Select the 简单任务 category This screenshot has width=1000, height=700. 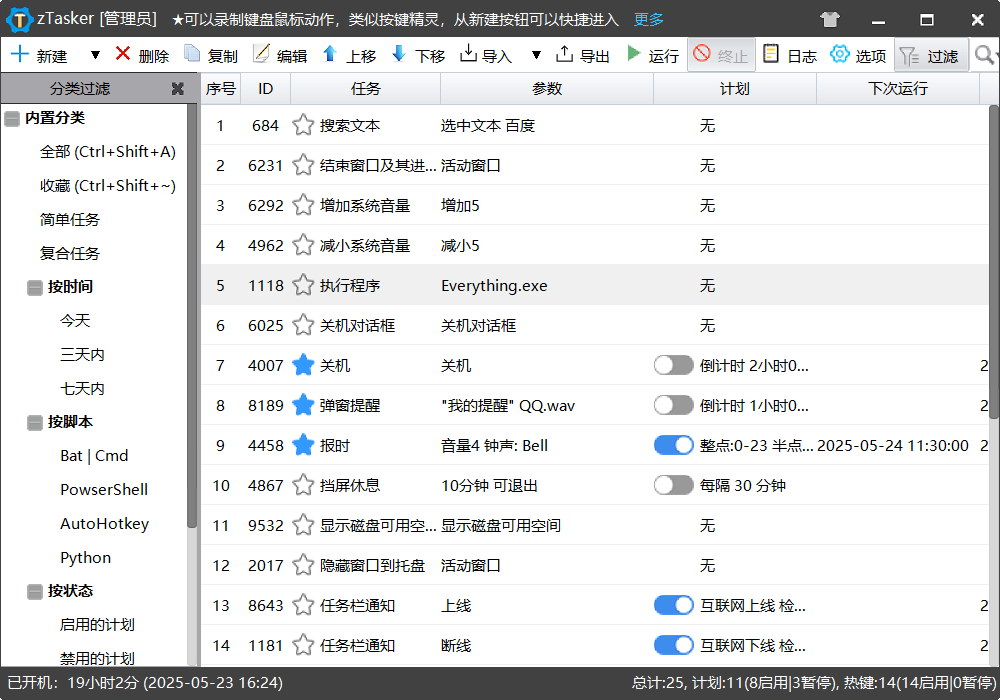pos(70,219)
